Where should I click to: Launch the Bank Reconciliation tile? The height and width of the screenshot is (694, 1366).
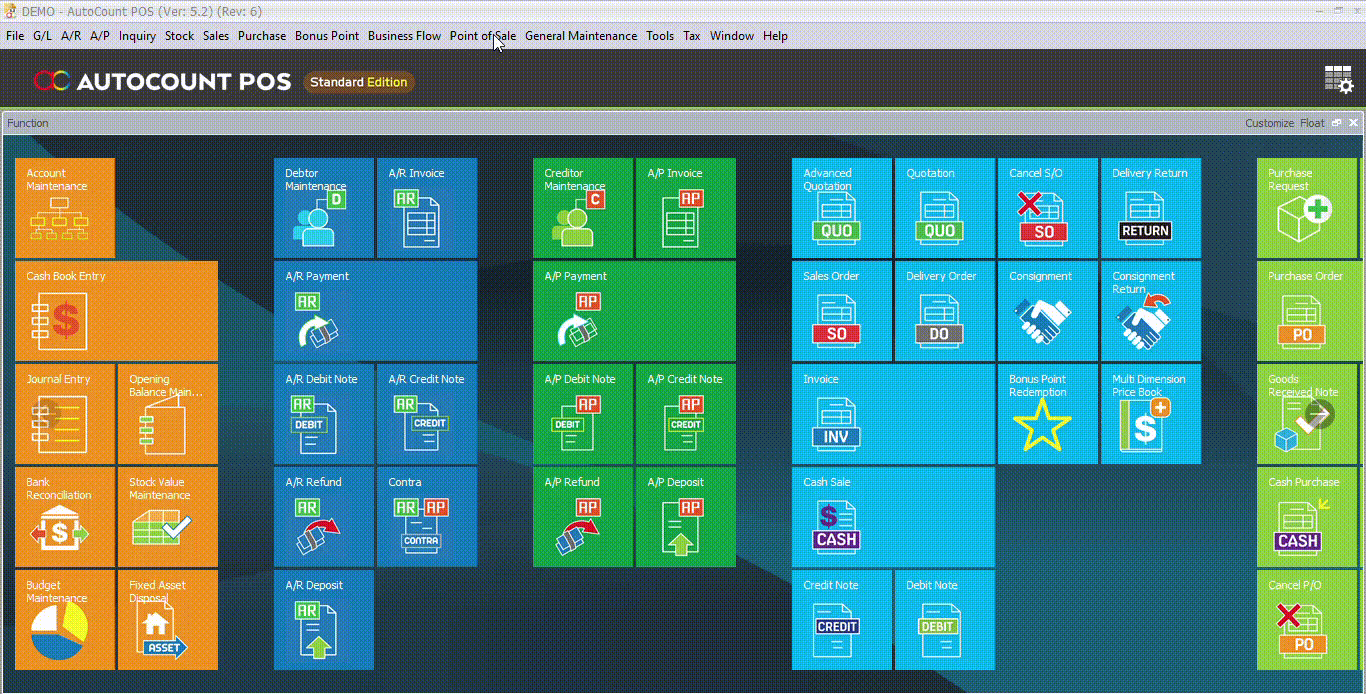[65, 517]
